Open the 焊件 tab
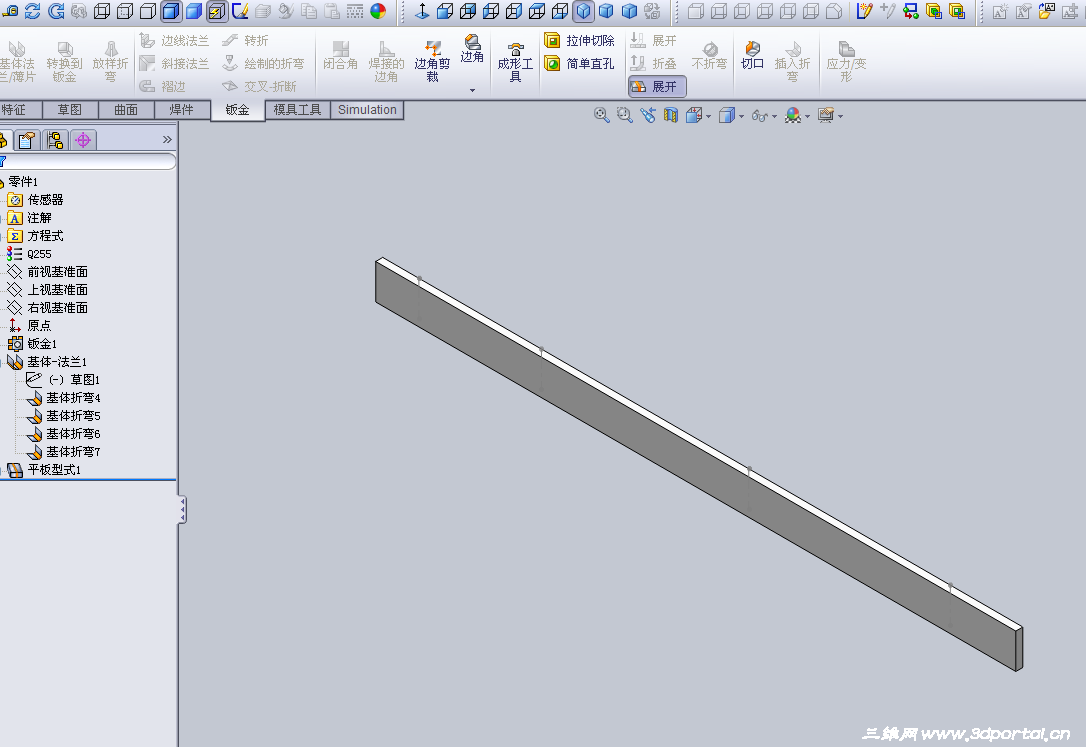1086x747 pixels. point(181,109)
